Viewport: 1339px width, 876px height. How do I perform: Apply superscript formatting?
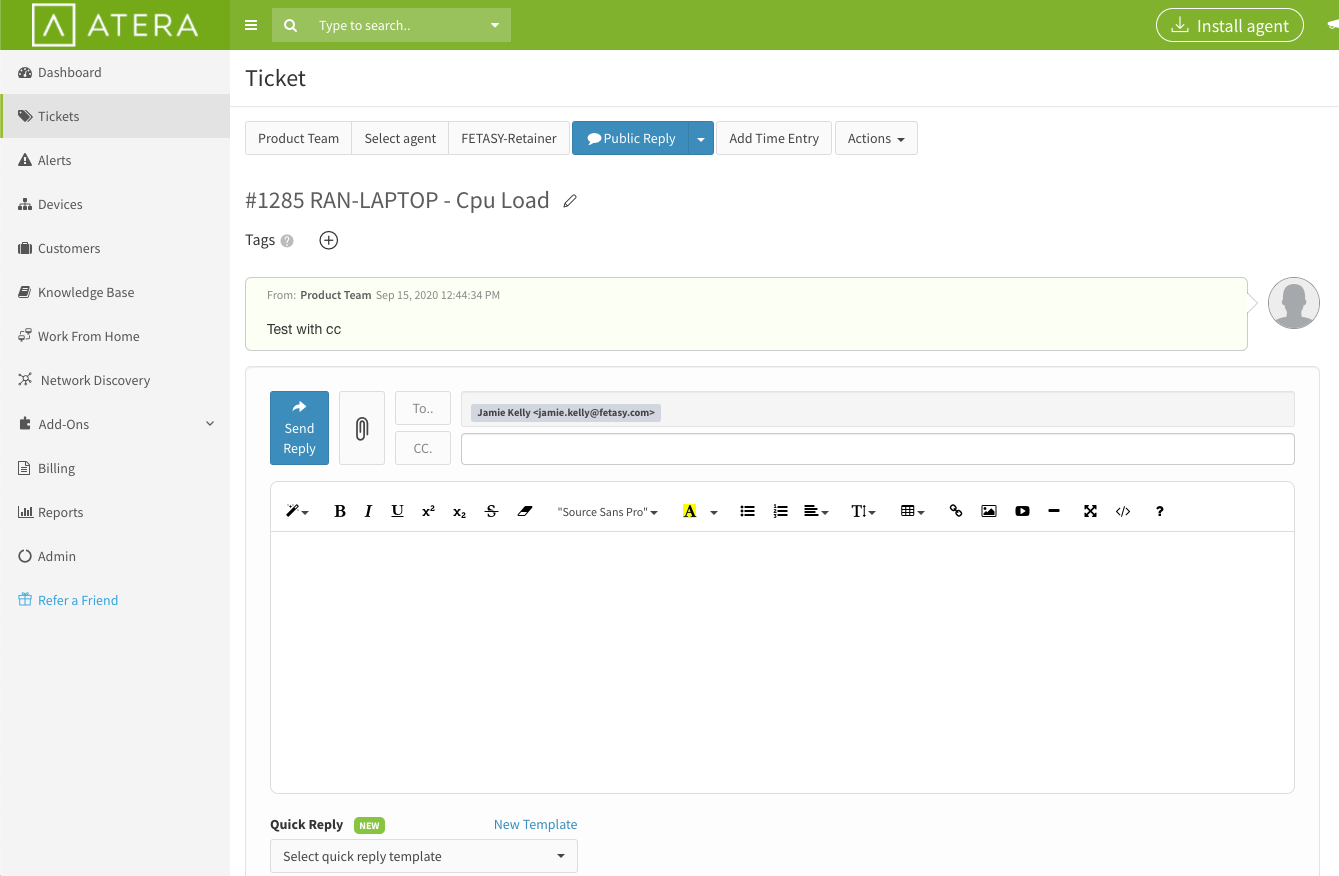click(x=428, y=511)
